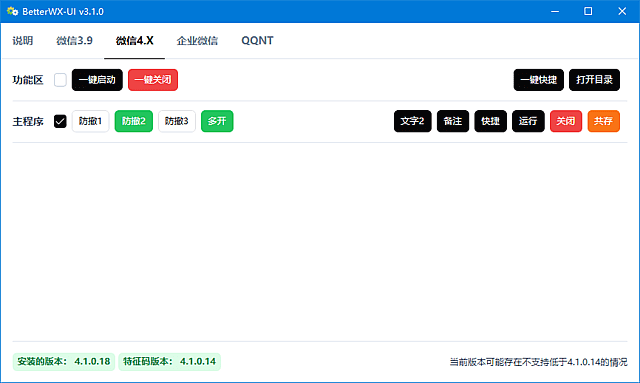Enable the 防撤3 option

[177, 121]
